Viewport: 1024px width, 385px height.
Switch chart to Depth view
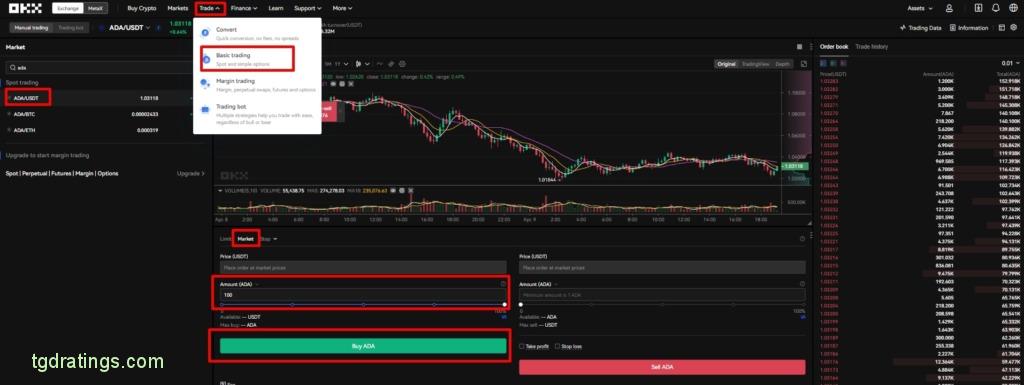pos(782,64)
